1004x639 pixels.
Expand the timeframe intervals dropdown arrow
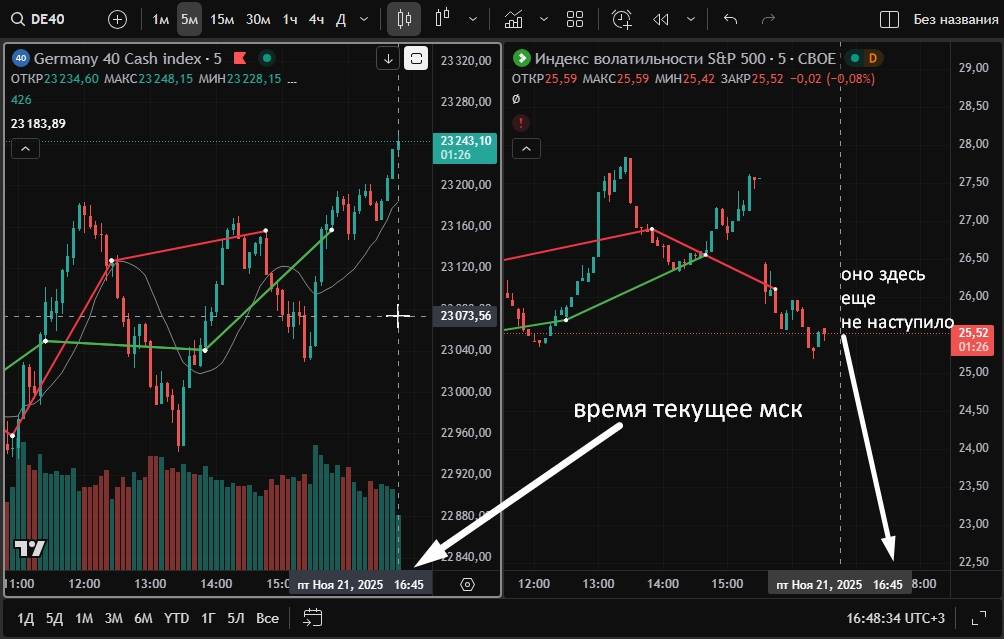[x=363, y=19]
